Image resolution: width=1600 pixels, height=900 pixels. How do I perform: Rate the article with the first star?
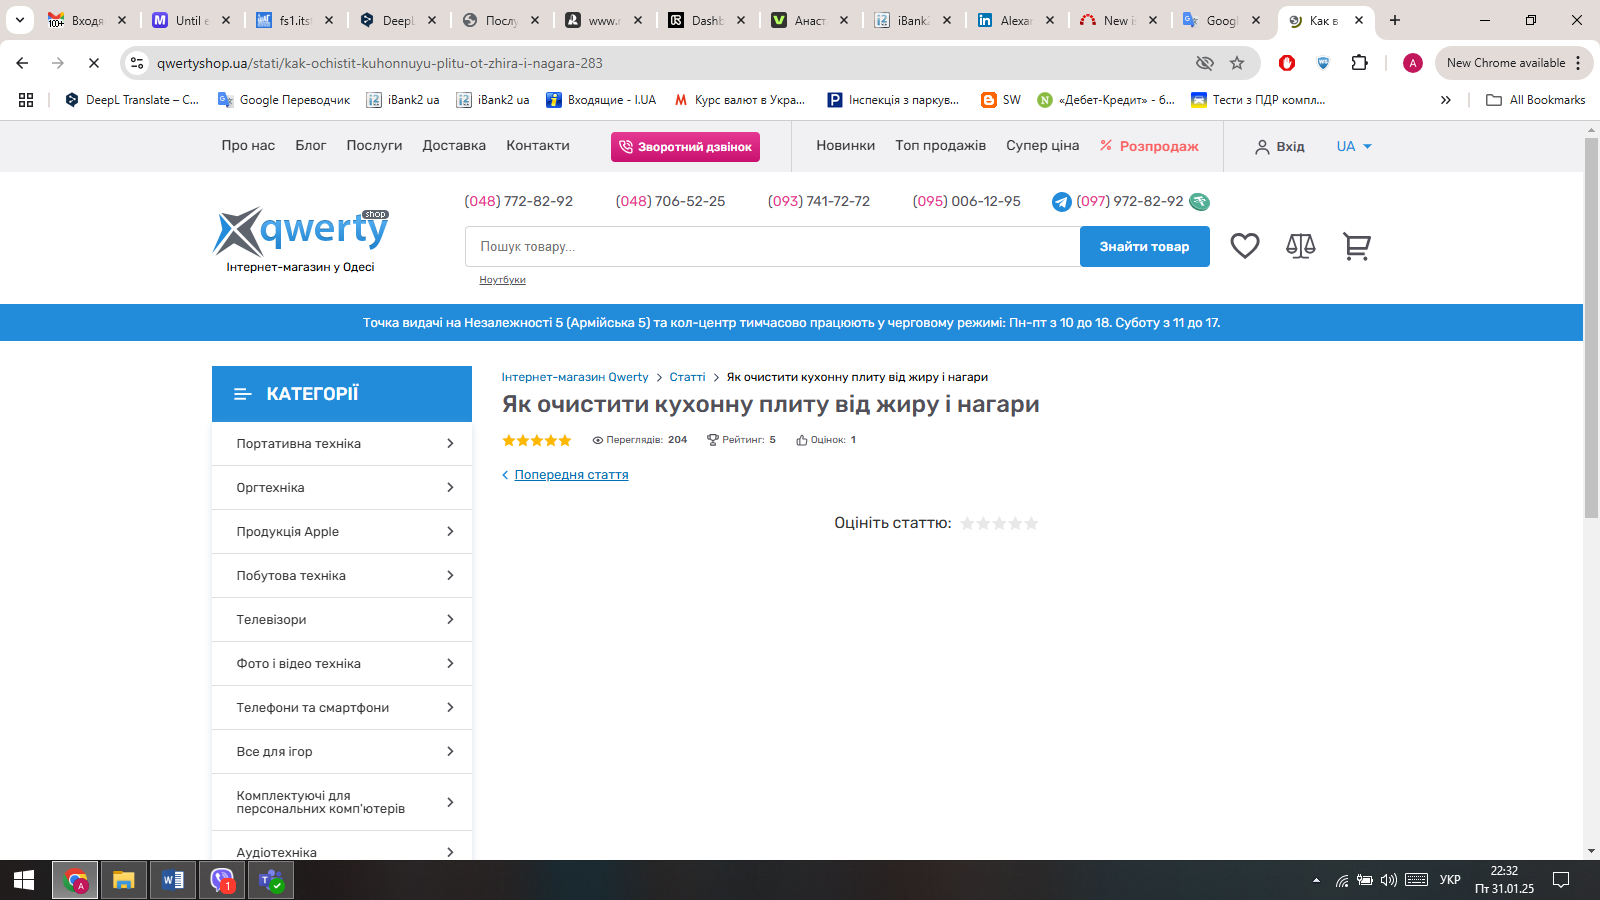pos(967,523)
